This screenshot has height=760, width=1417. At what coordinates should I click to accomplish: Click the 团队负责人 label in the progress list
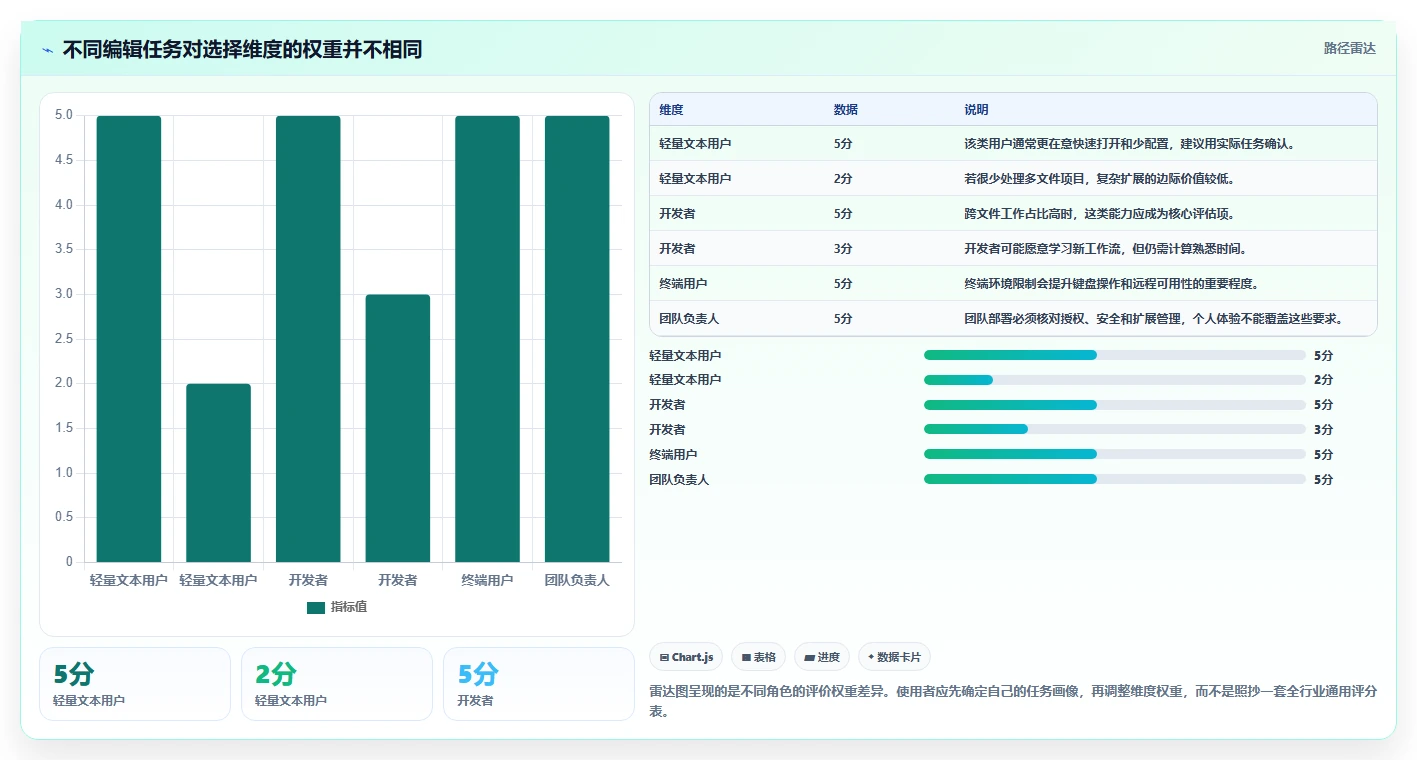point(679,479)
